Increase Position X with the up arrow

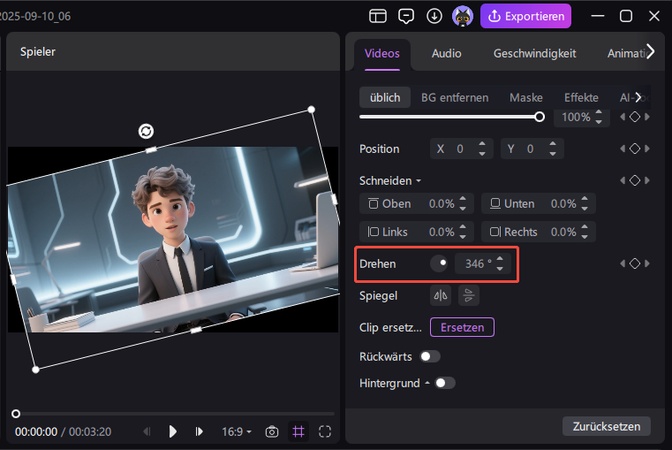[x=482, y=144]
